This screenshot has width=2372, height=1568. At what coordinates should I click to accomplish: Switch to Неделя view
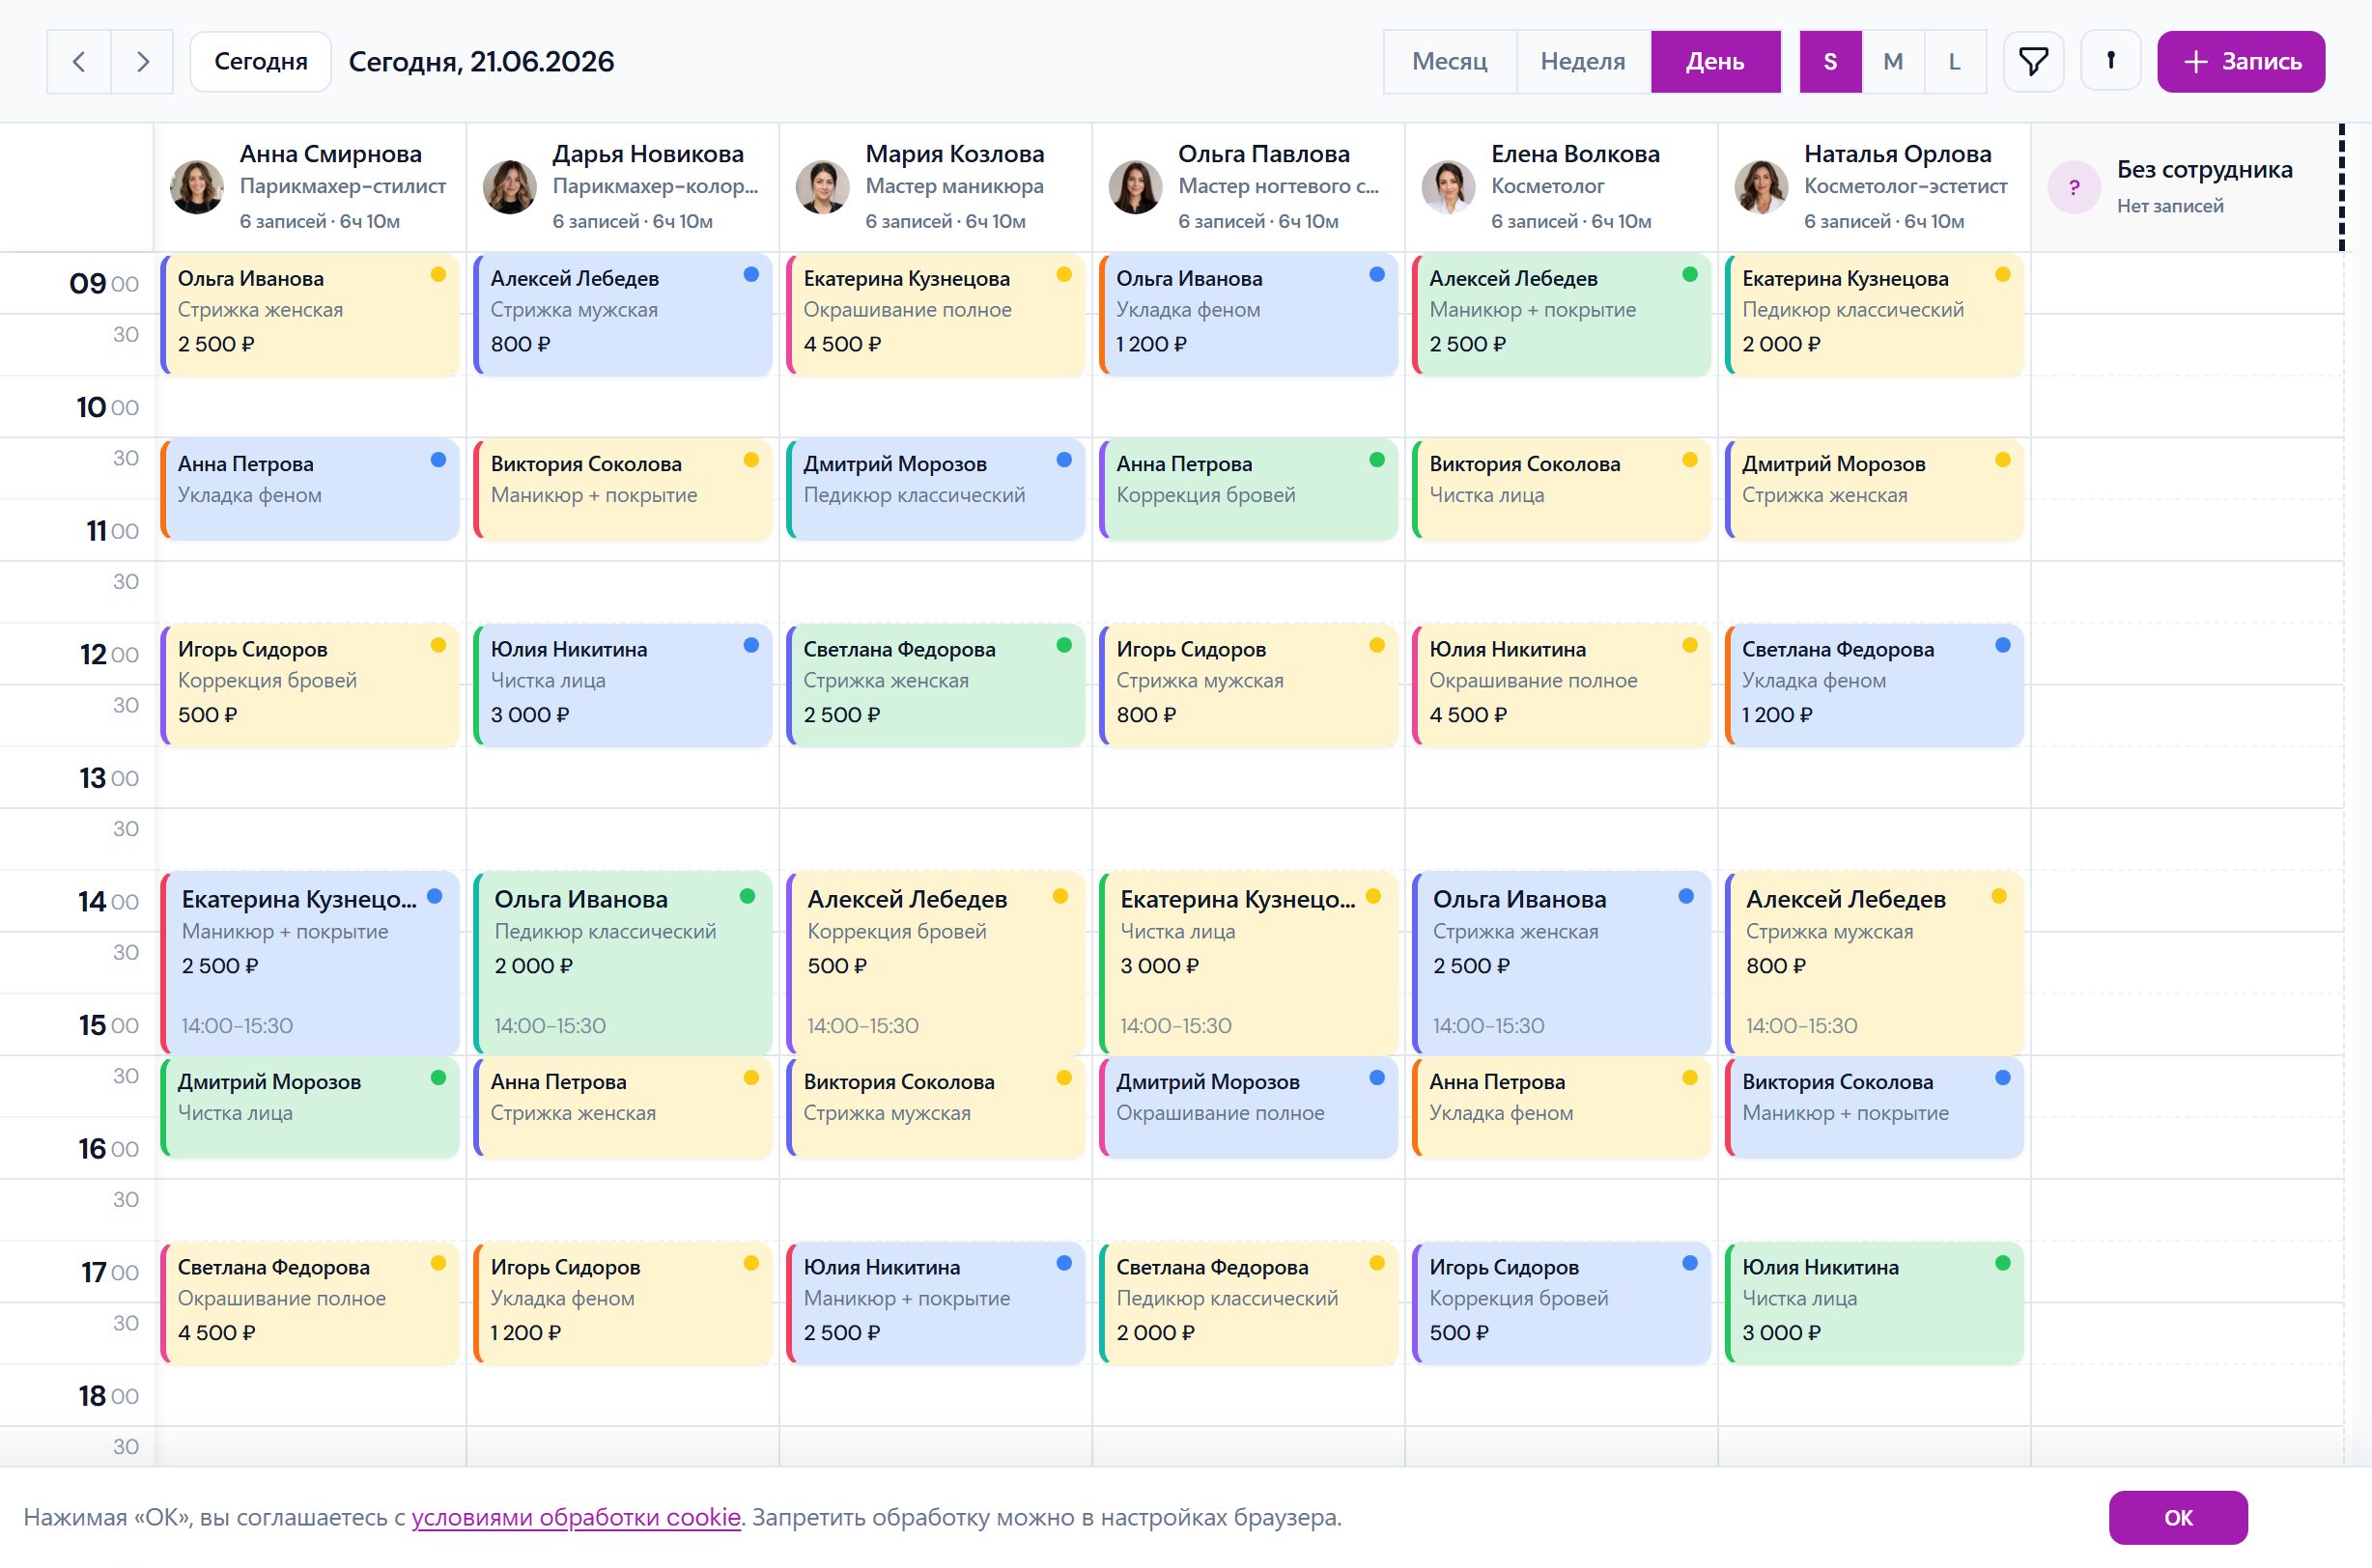1583,62
